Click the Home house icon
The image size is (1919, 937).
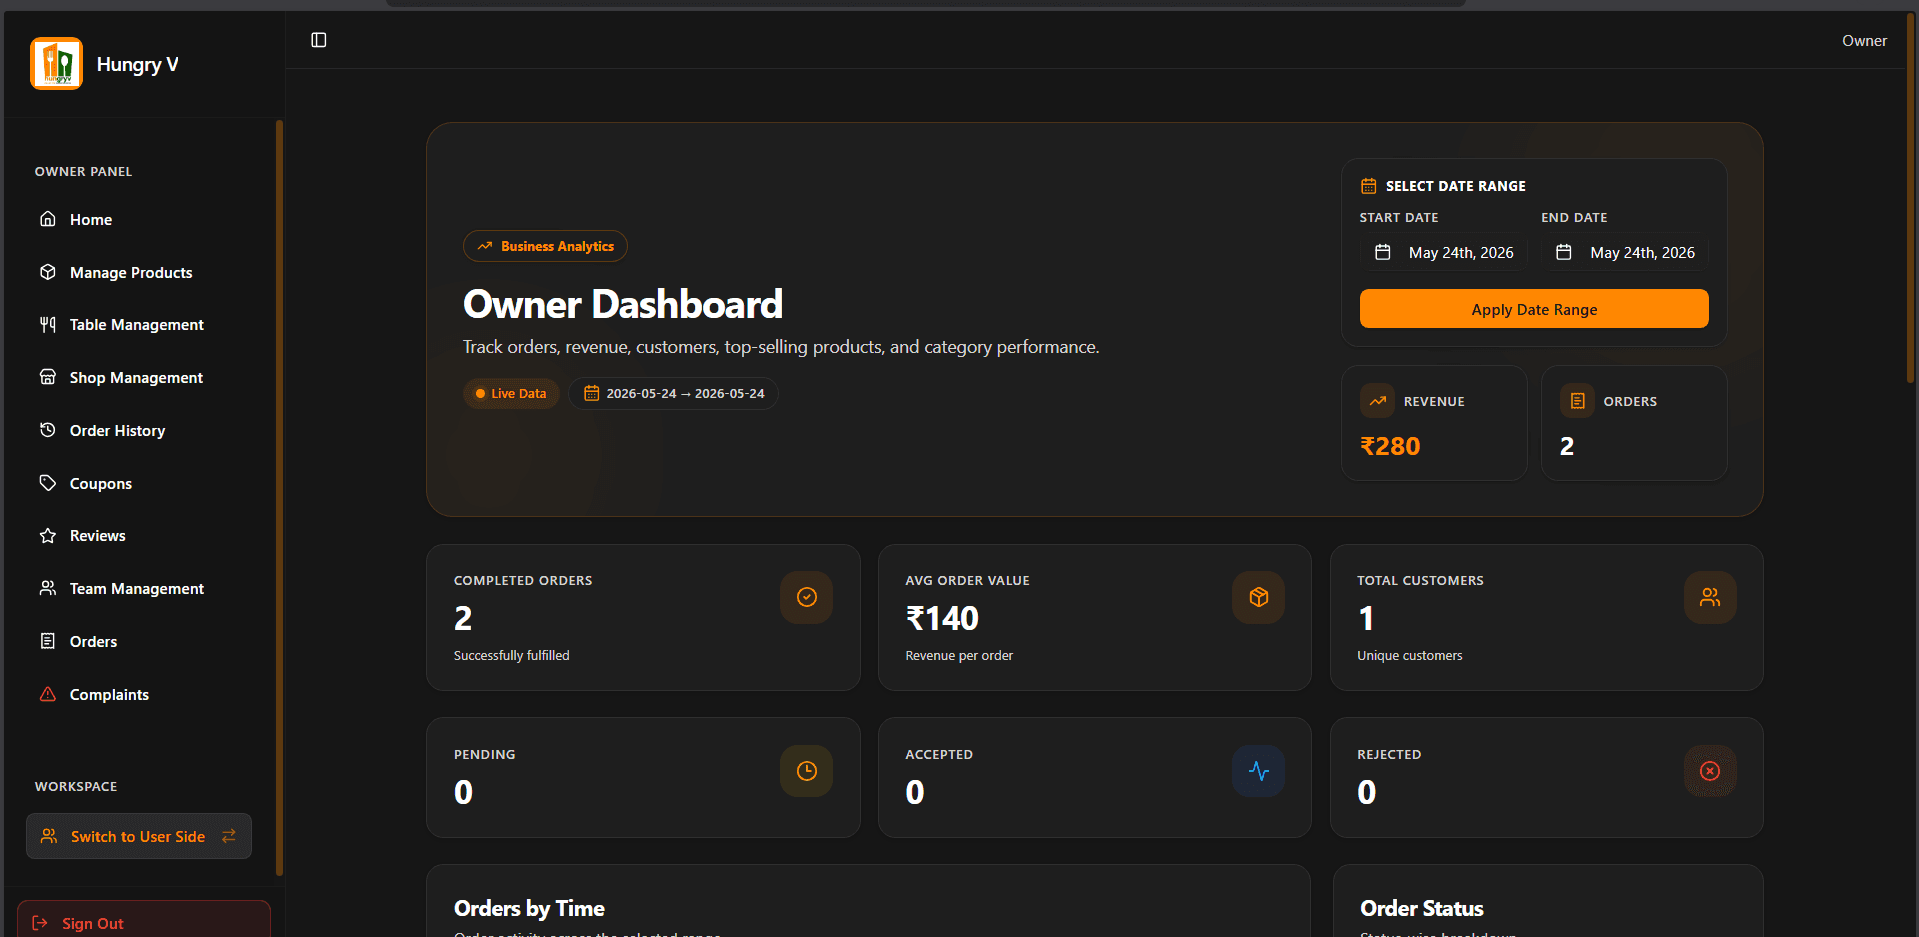click(47, 219)
